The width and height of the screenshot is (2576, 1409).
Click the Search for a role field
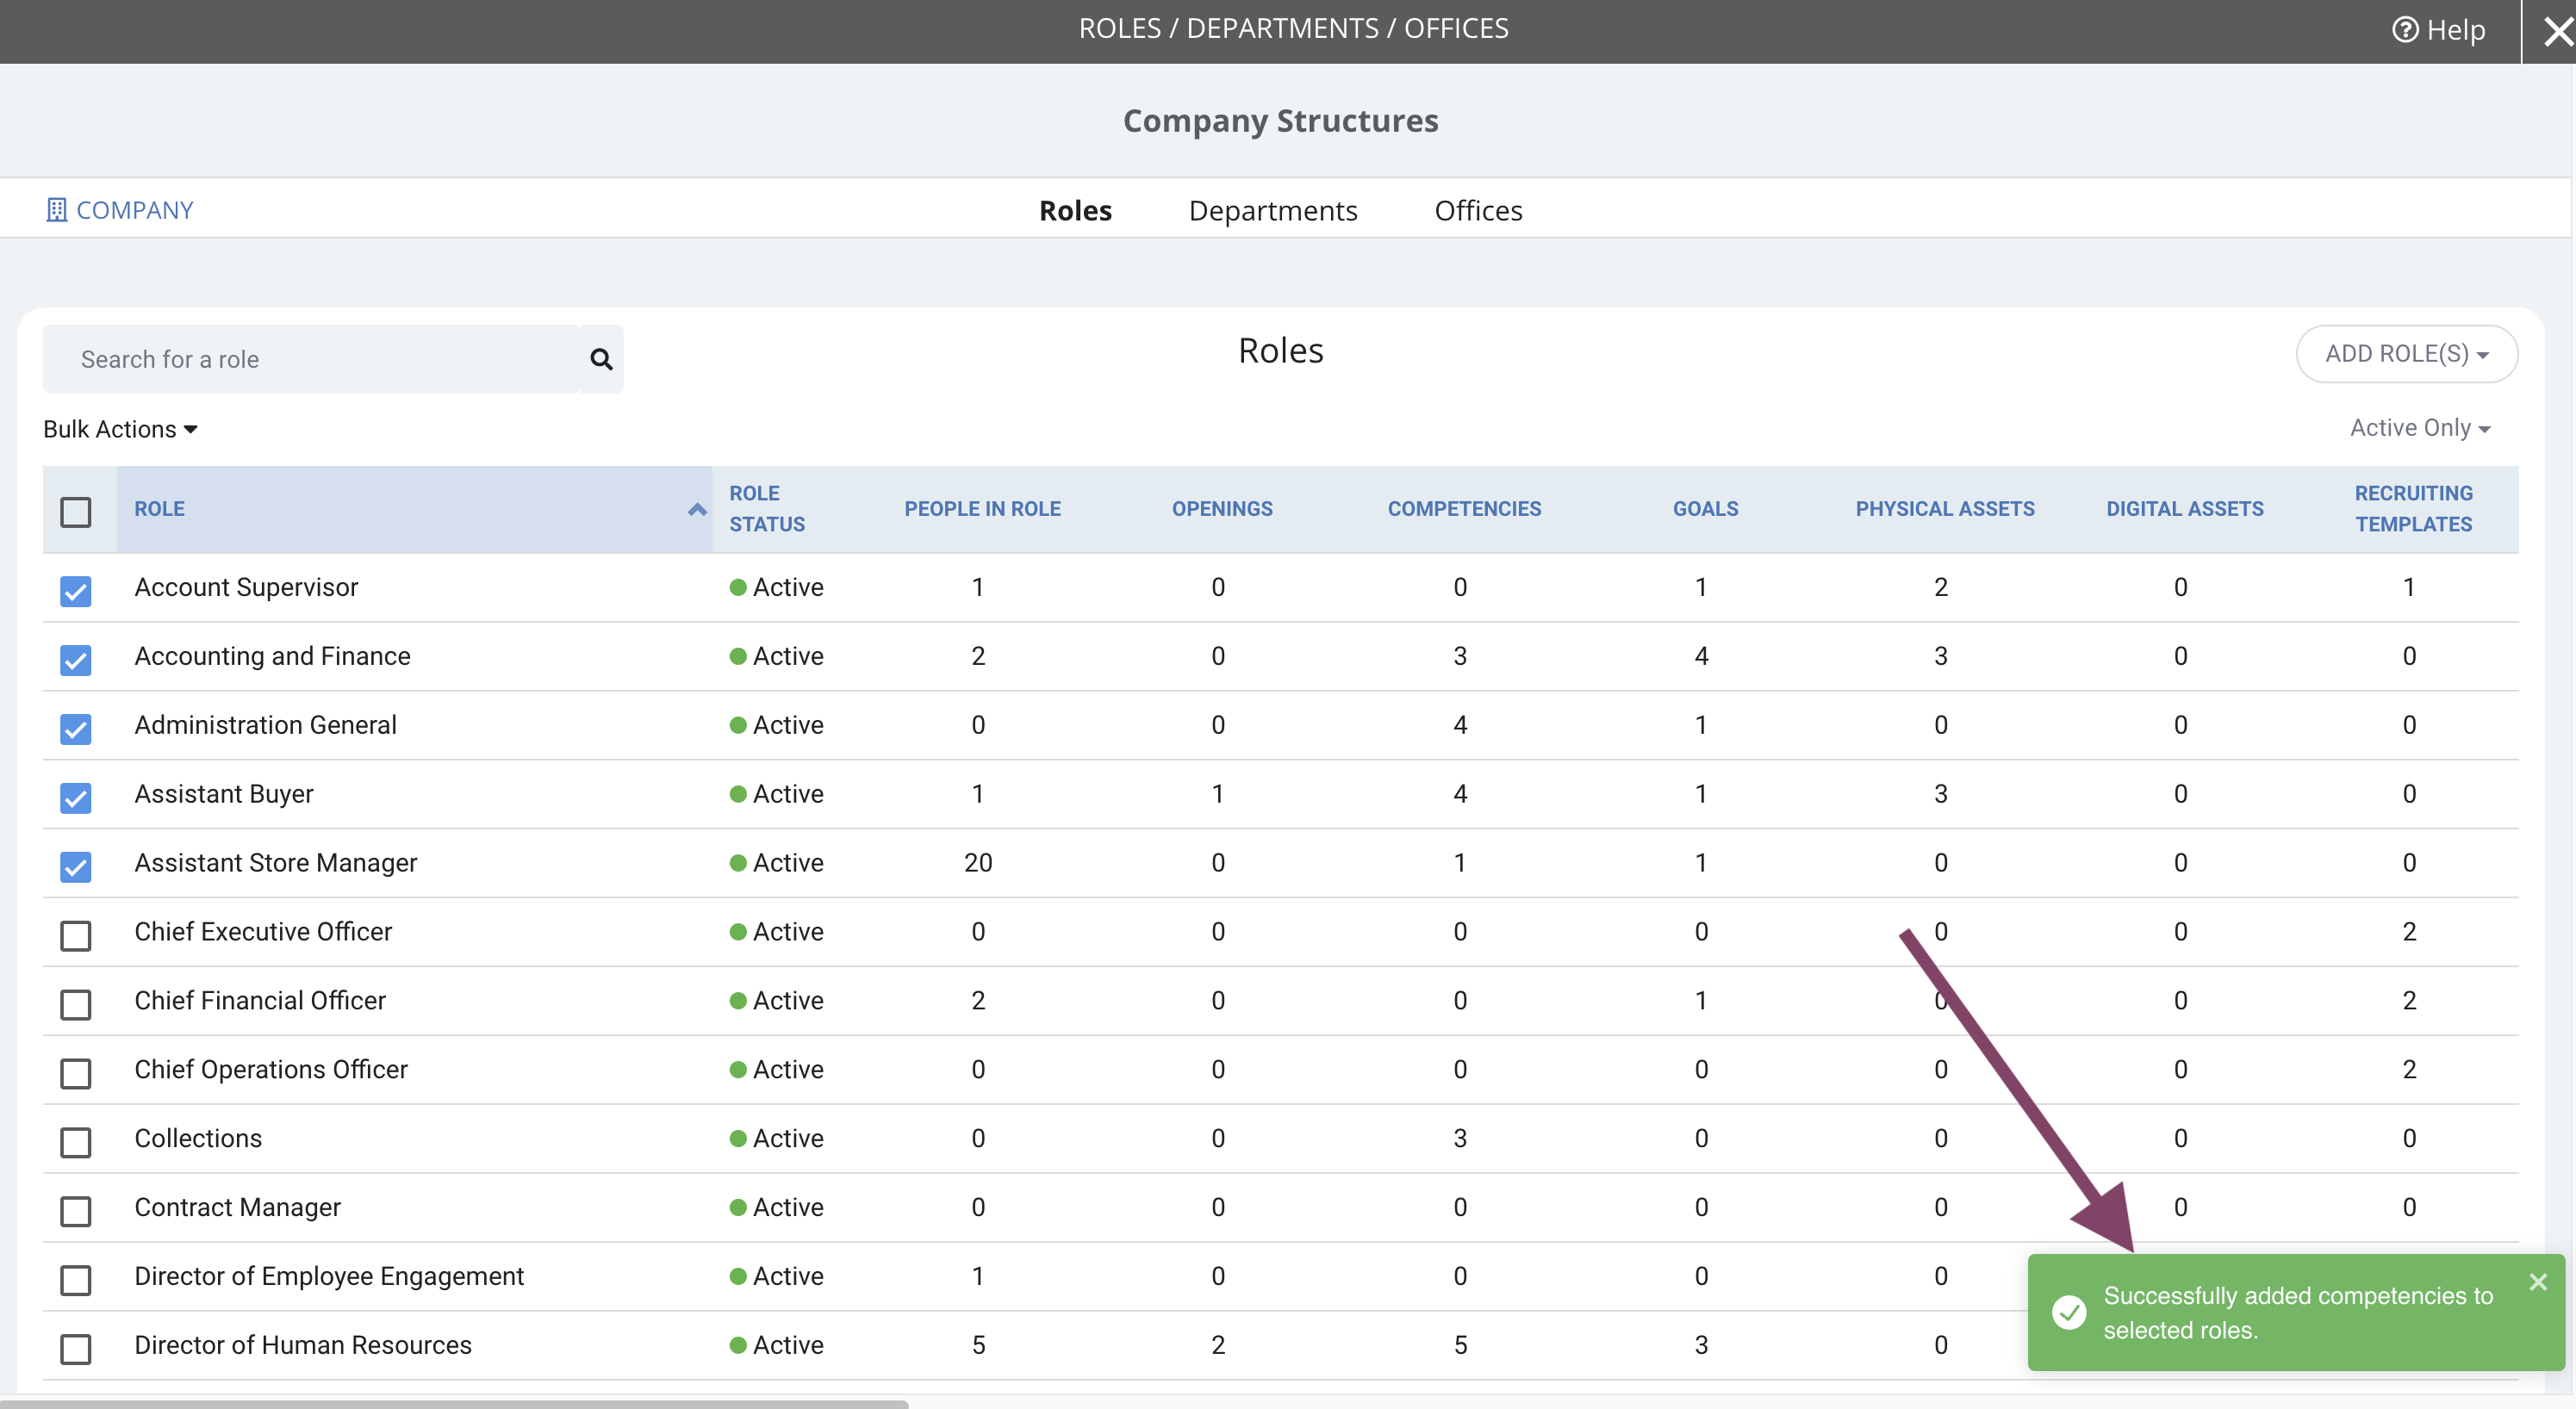tap(311, 359)
